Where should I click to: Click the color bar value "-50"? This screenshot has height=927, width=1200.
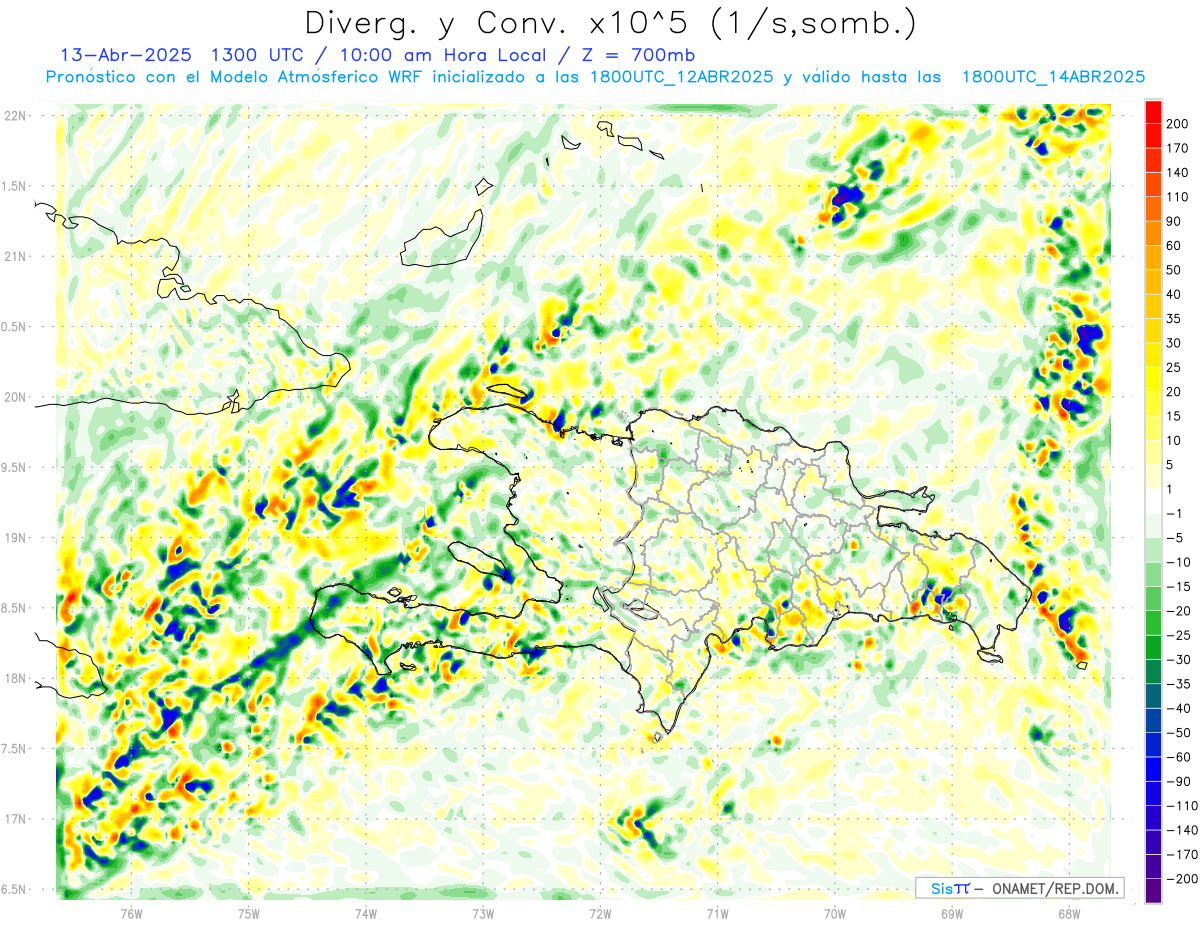pyautogui.click(x=1177, y=733)
